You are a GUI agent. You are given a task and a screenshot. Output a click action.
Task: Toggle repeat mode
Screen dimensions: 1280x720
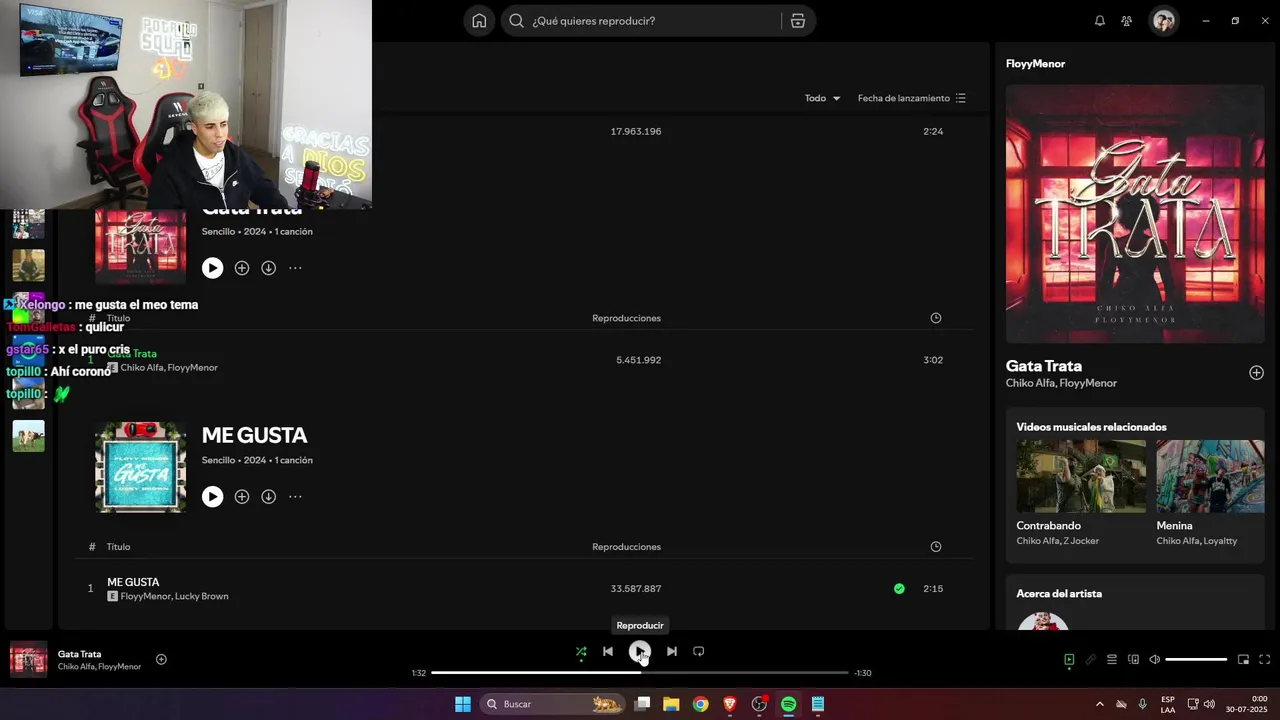(x=699, y=651)
